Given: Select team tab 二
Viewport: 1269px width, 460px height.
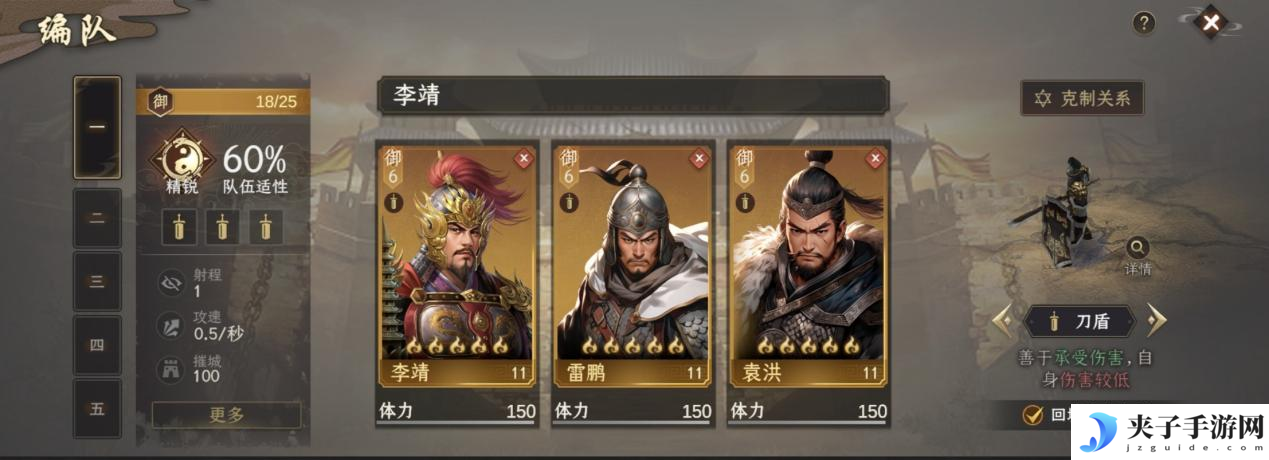Looking at the screenshot, I should coord(97,217).
